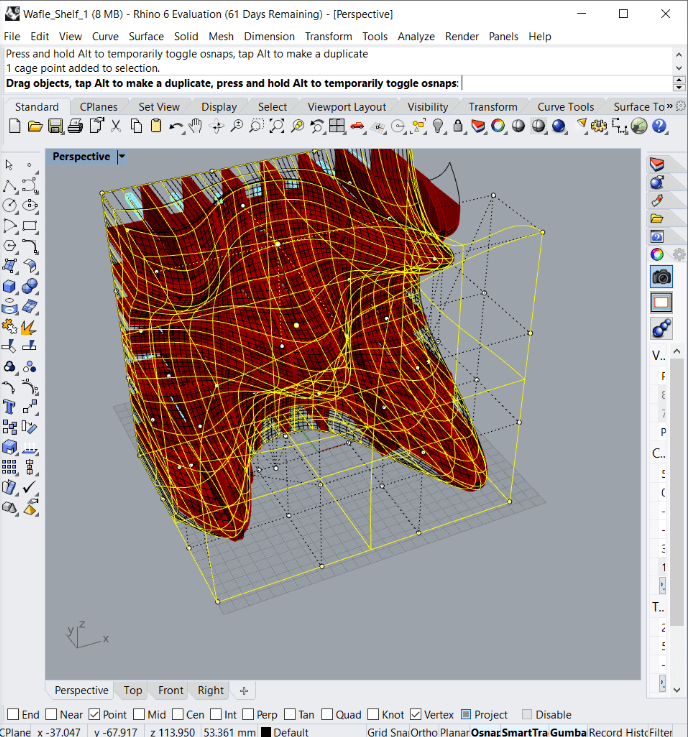Choose the Box solid tool
The image size is (688, 737).
click(9, 287)
